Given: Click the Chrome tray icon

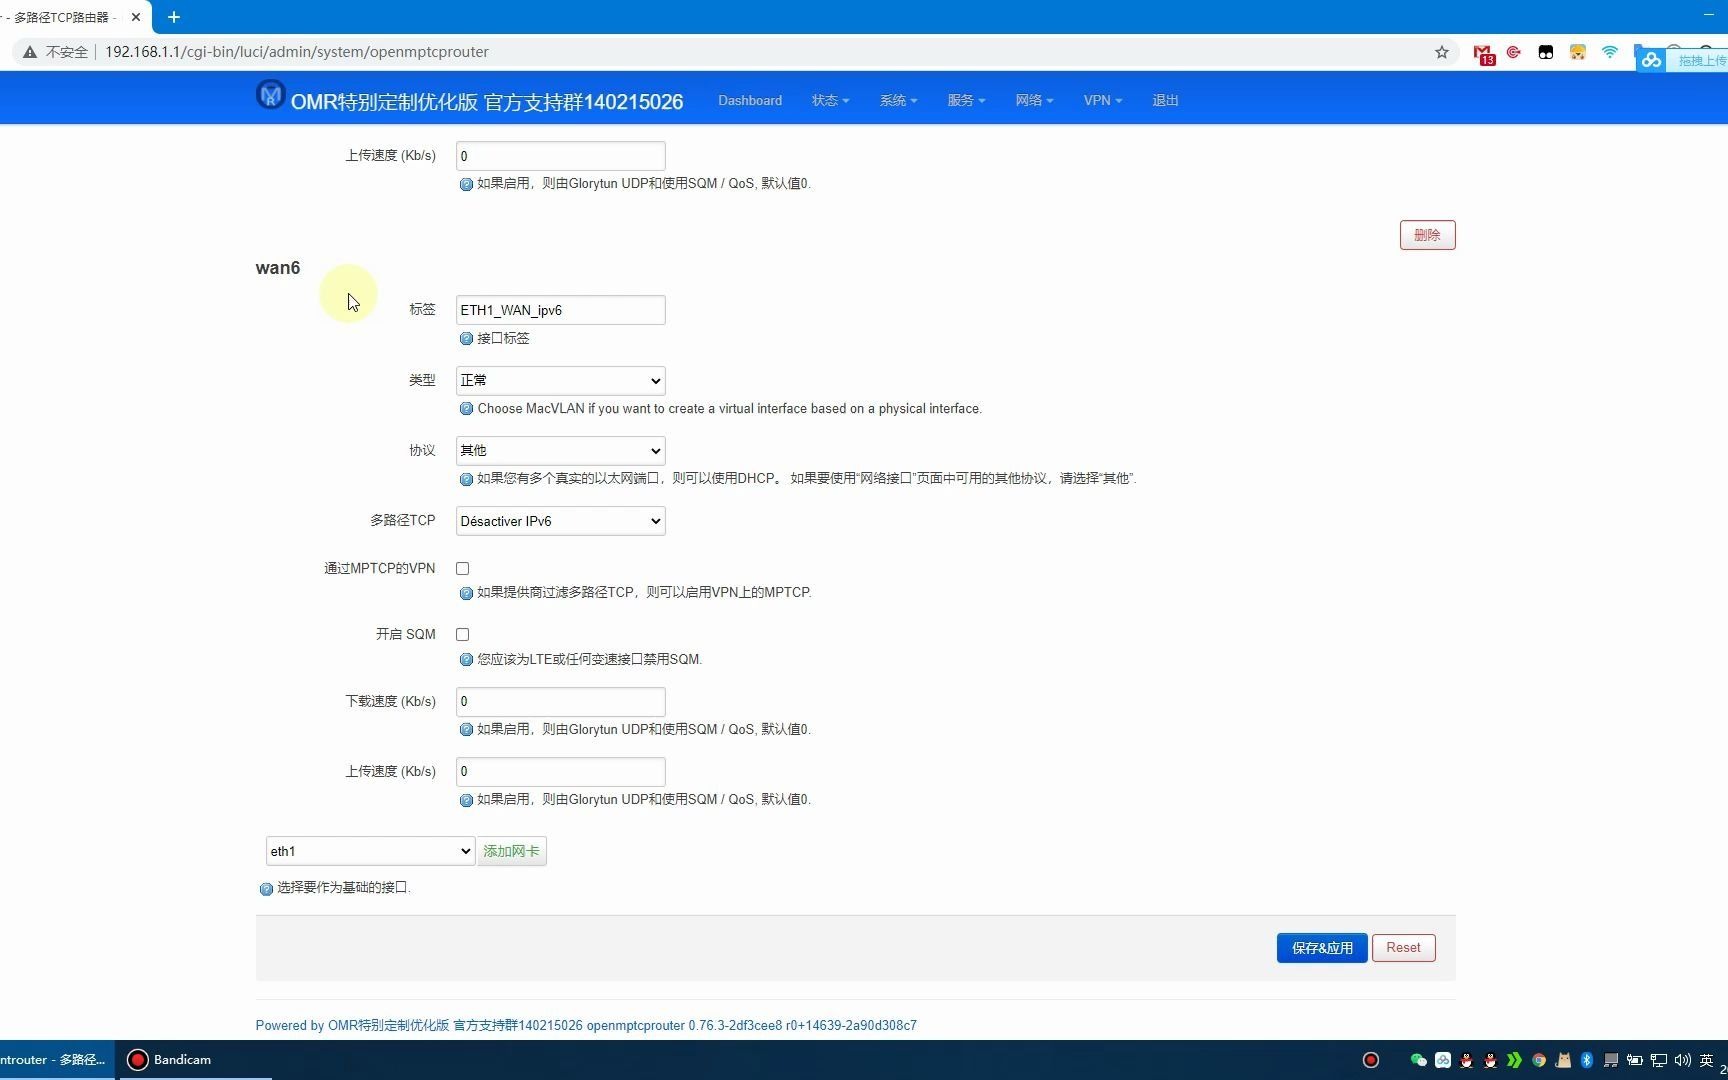Looking at the screenshot, I should tap(1539, 1060).
